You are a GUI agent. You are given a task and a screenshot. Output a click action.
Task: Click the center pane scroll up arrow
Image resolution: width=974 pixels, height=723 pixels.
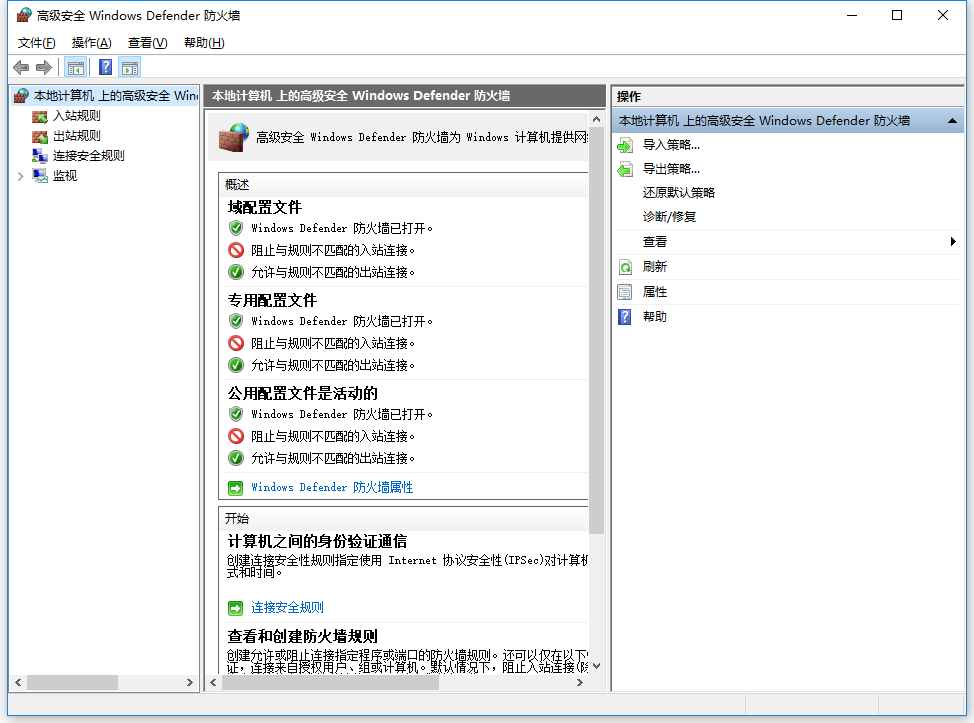(x=596, y=119)
